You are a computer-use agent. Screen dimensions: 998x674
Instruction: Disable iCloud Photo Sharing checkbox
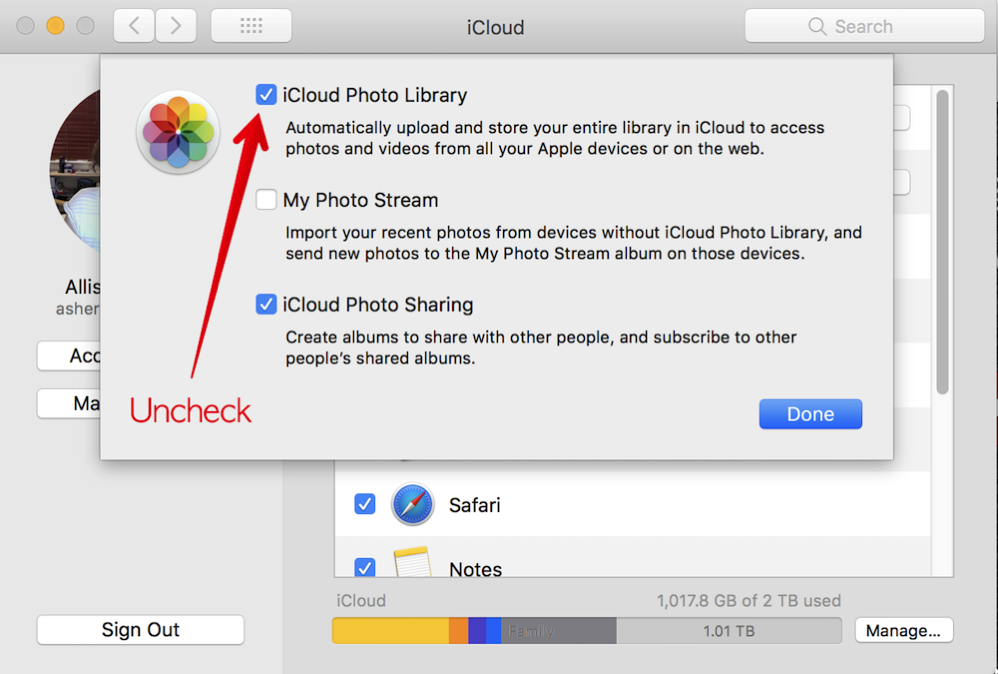click(x=266, y=305)
